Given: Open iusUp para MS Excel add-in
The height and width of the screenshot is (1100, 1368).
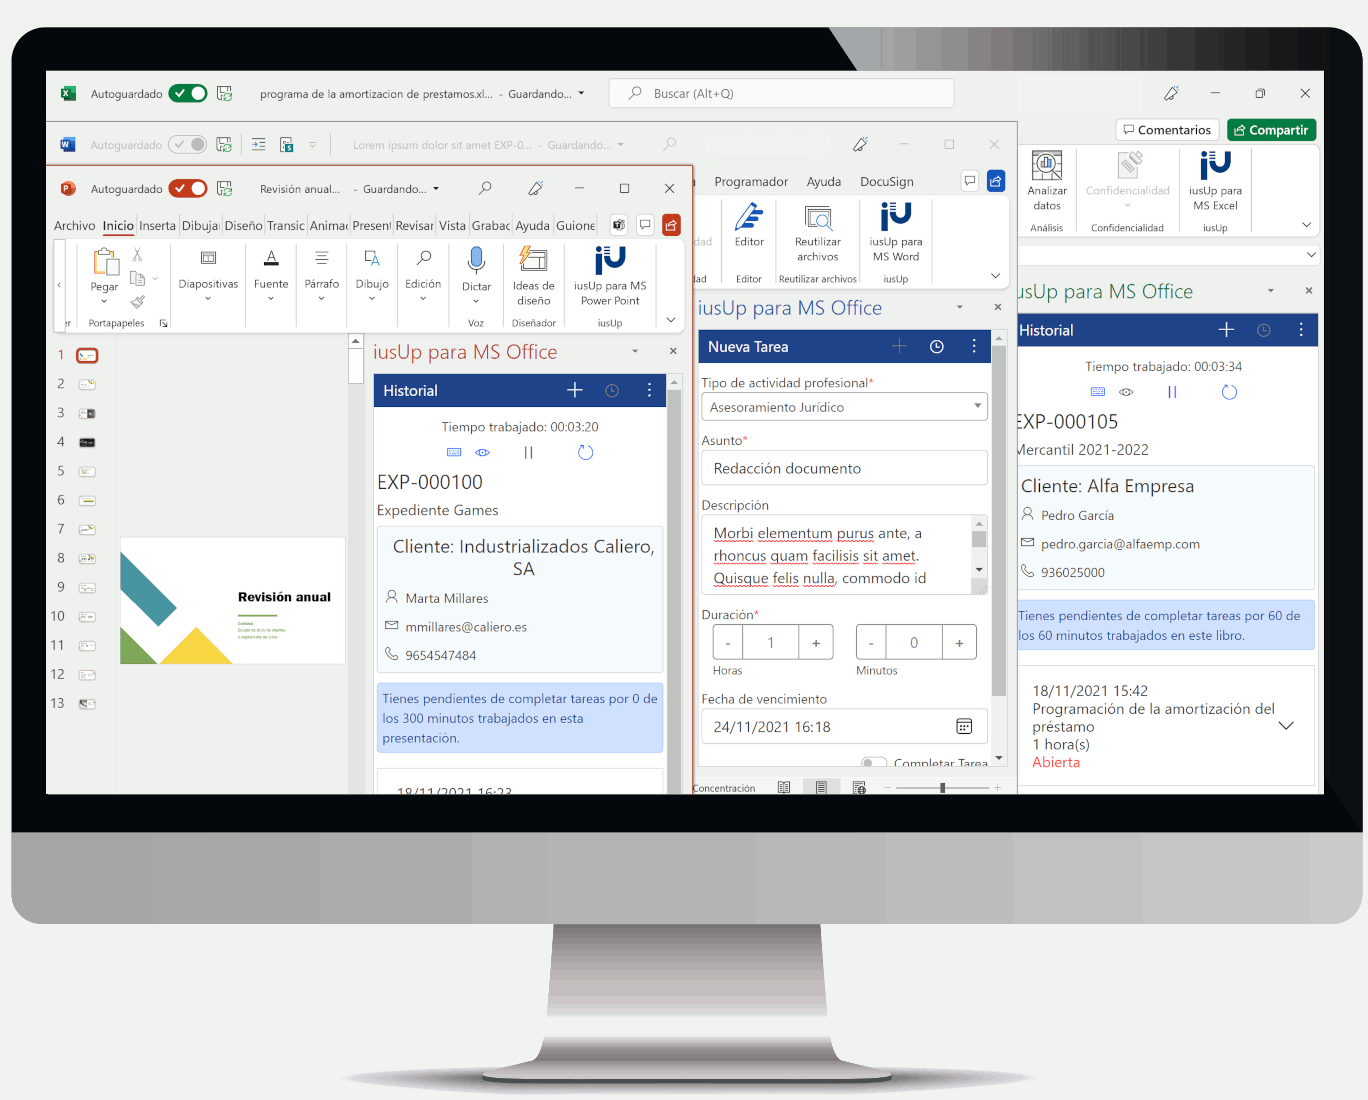Looking at the screenshot, I should click(x=1215, y=182).
